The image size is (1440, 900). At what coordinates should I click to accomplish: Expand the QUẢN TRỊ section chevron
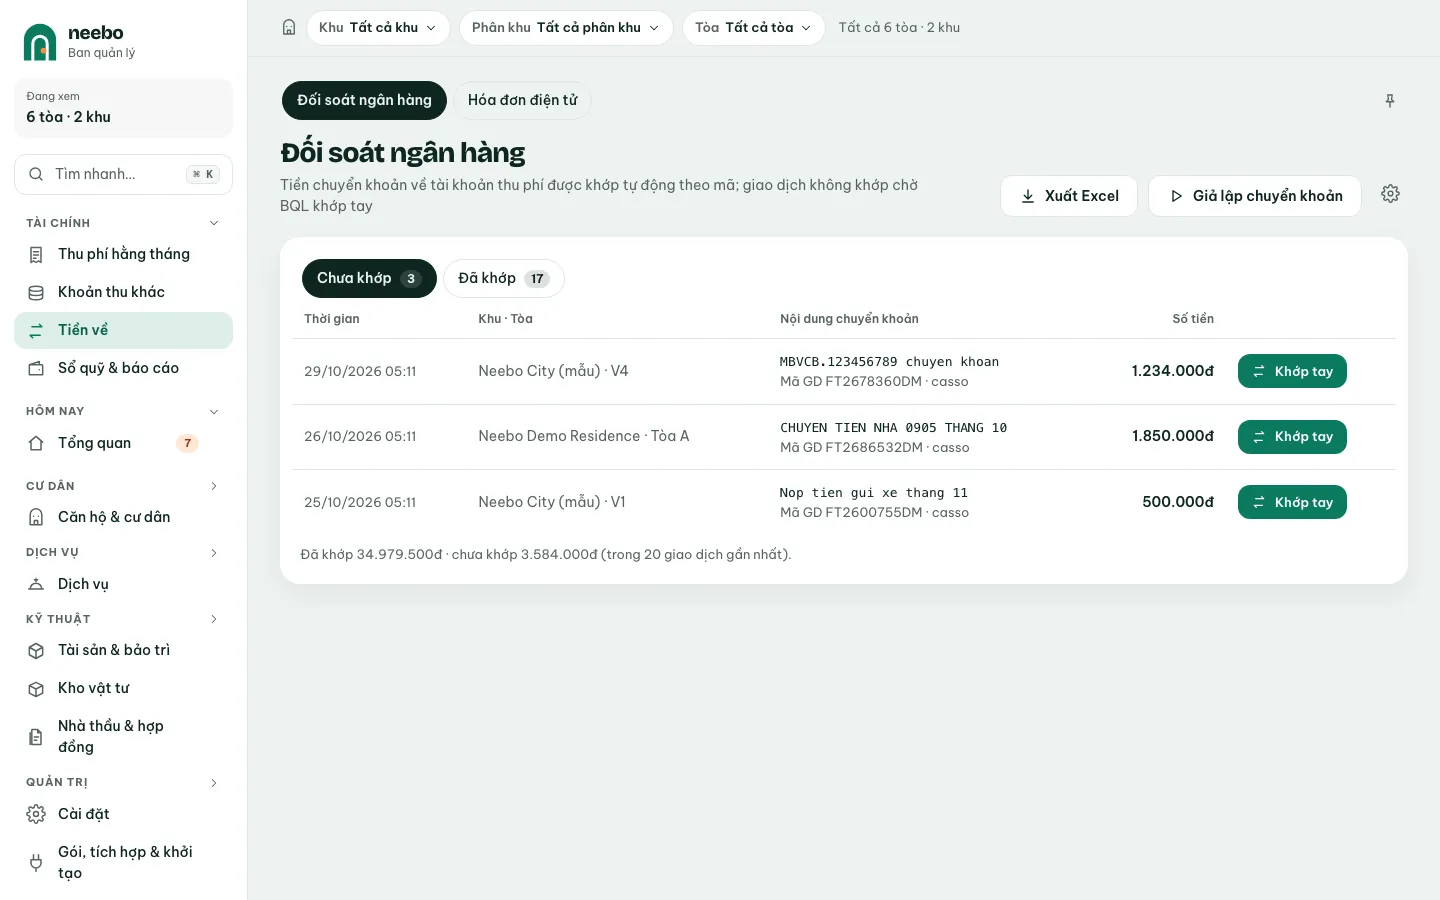tap(214, 782)
